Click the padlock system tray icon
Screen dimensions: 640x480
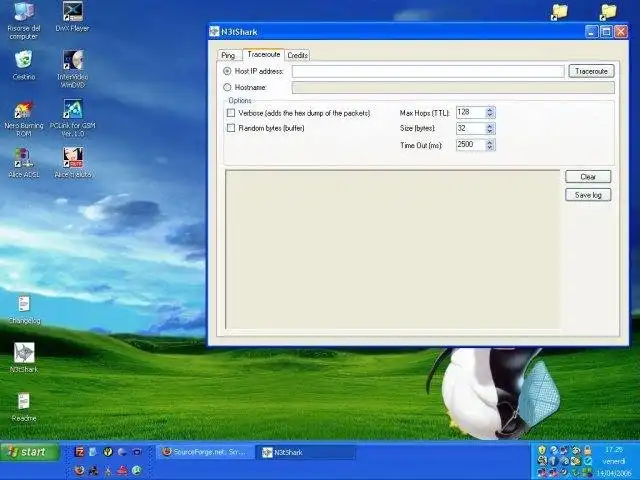pyautogui.click(x=587, y=450)
